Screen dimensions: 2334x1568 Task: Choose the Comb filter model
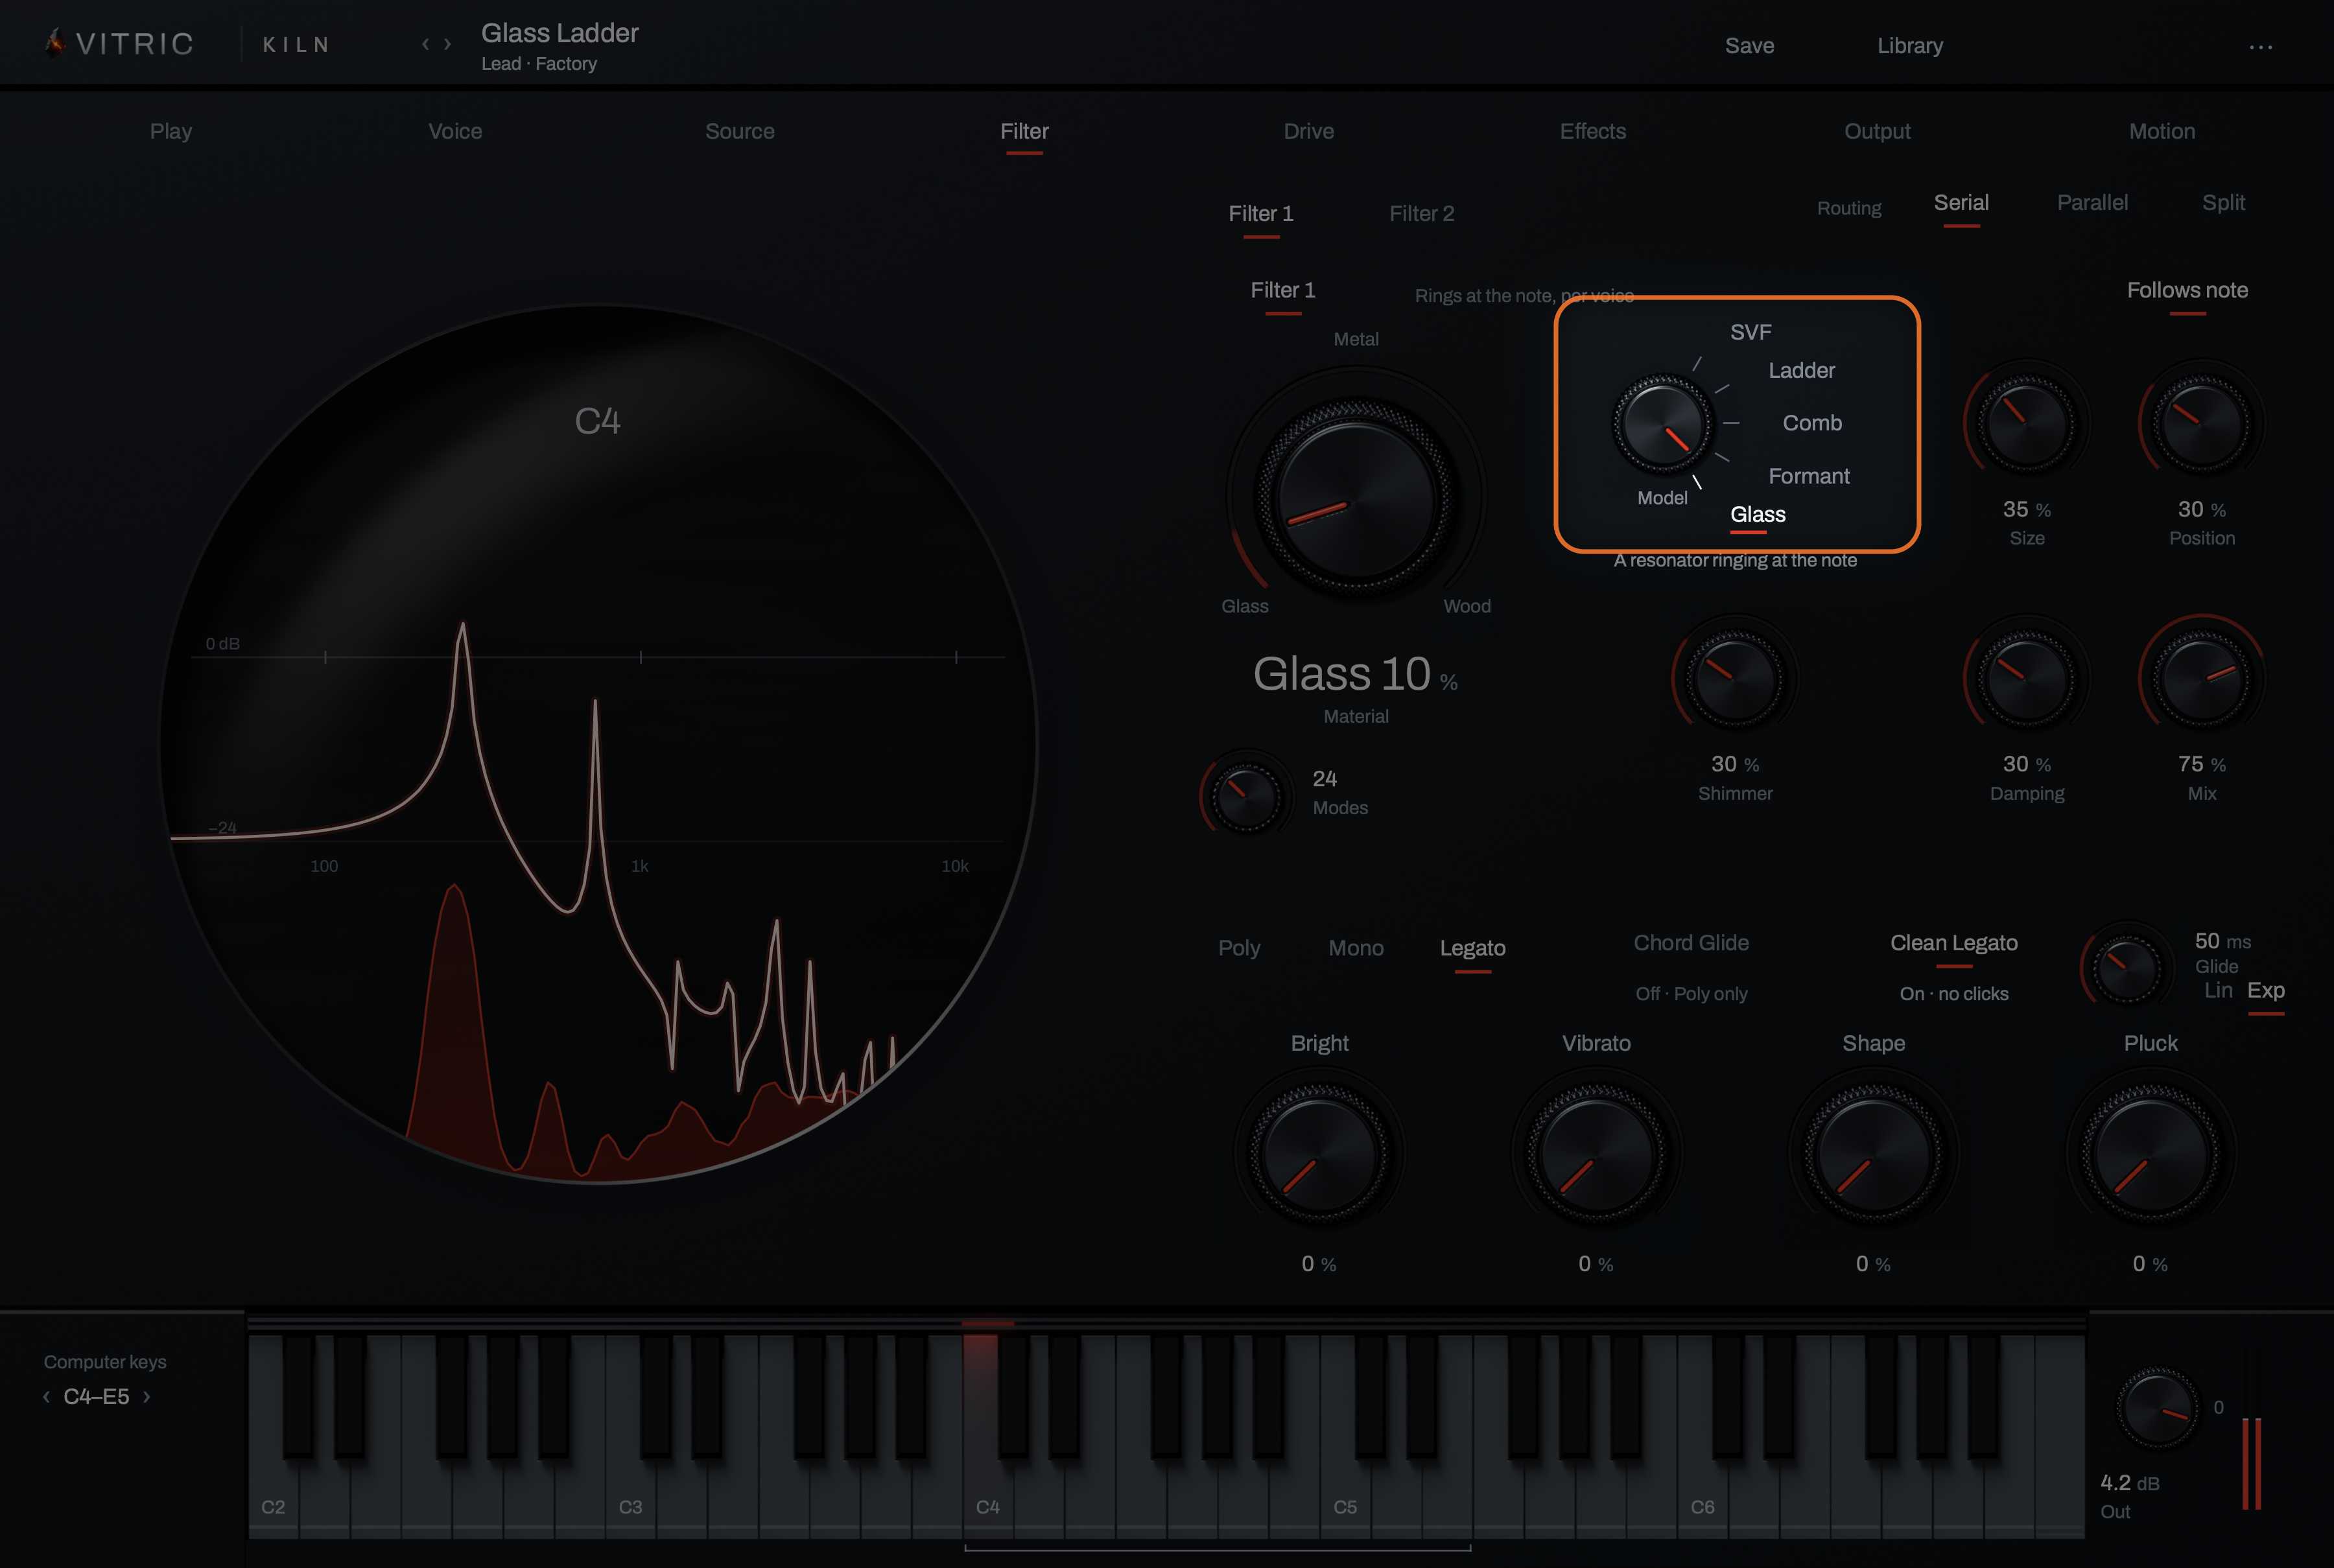click(1812, 422)
